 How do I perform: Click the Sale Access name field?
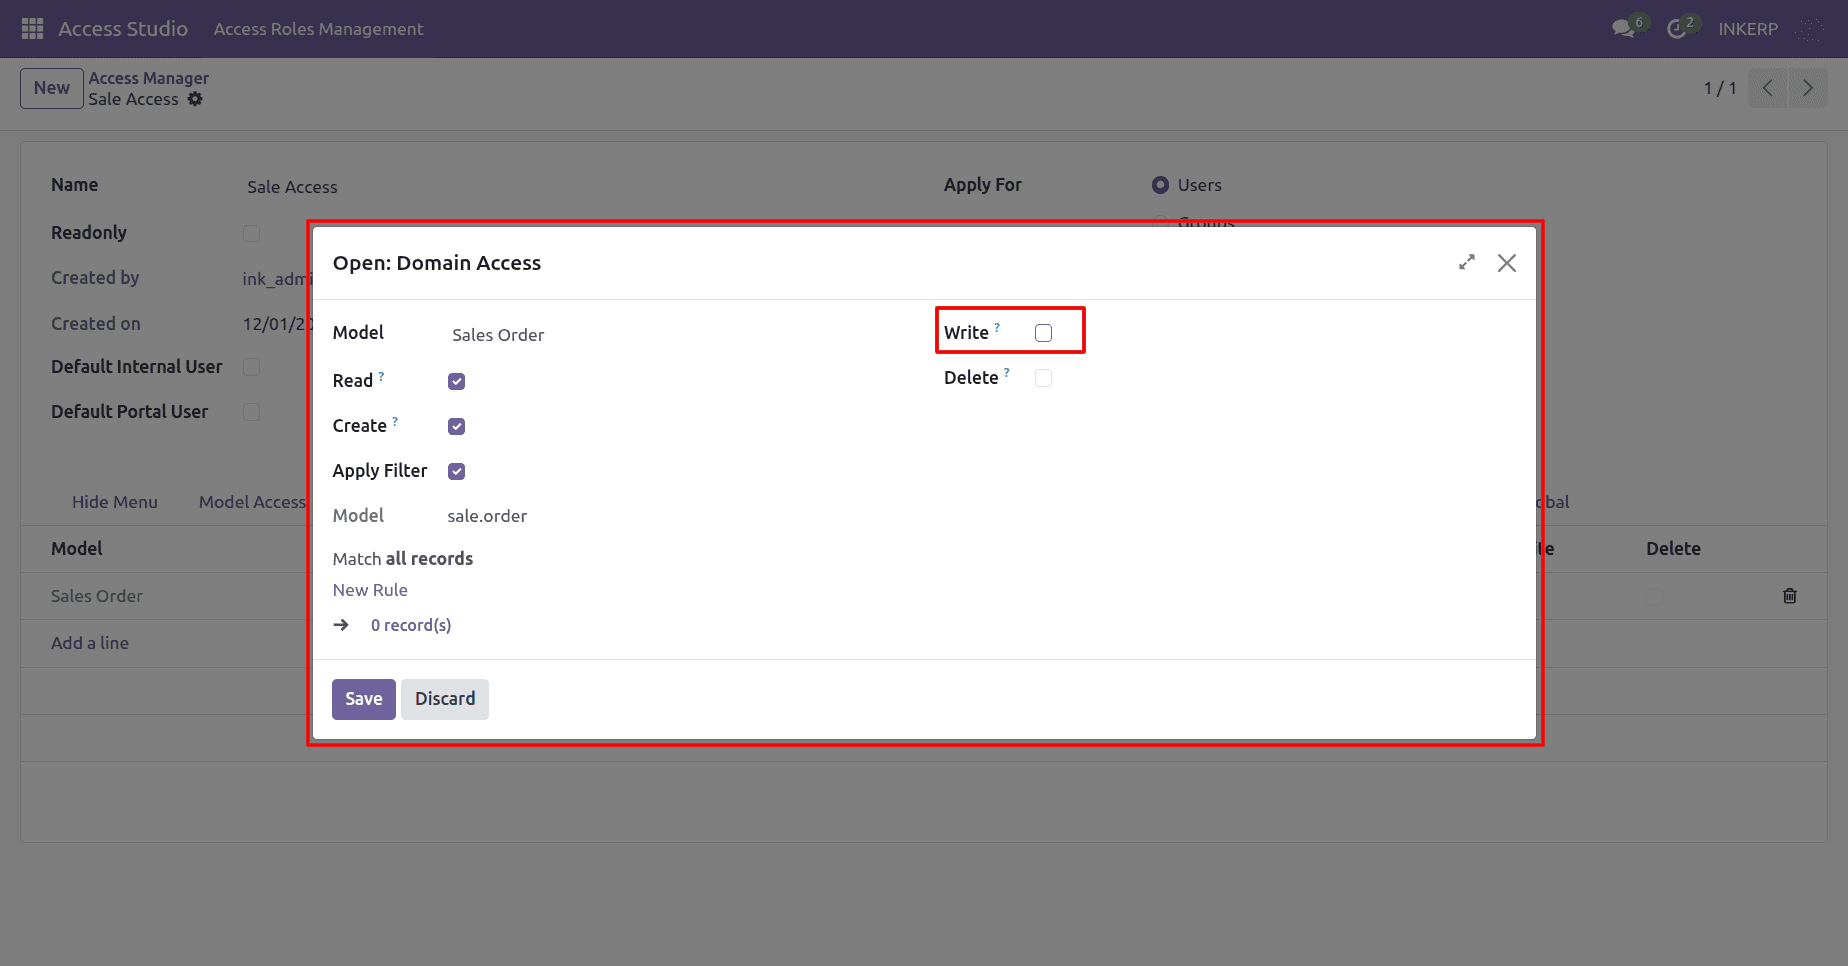(x=292, y=187)
